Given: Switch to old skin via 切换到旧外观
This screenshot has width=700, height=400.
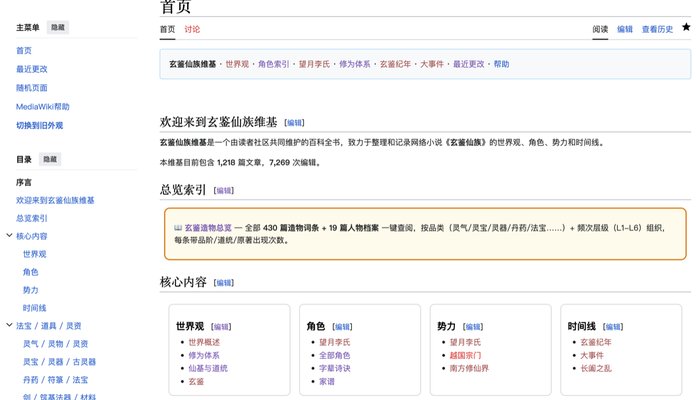Looking at the screenshot, I should click(x=39, y=125).
